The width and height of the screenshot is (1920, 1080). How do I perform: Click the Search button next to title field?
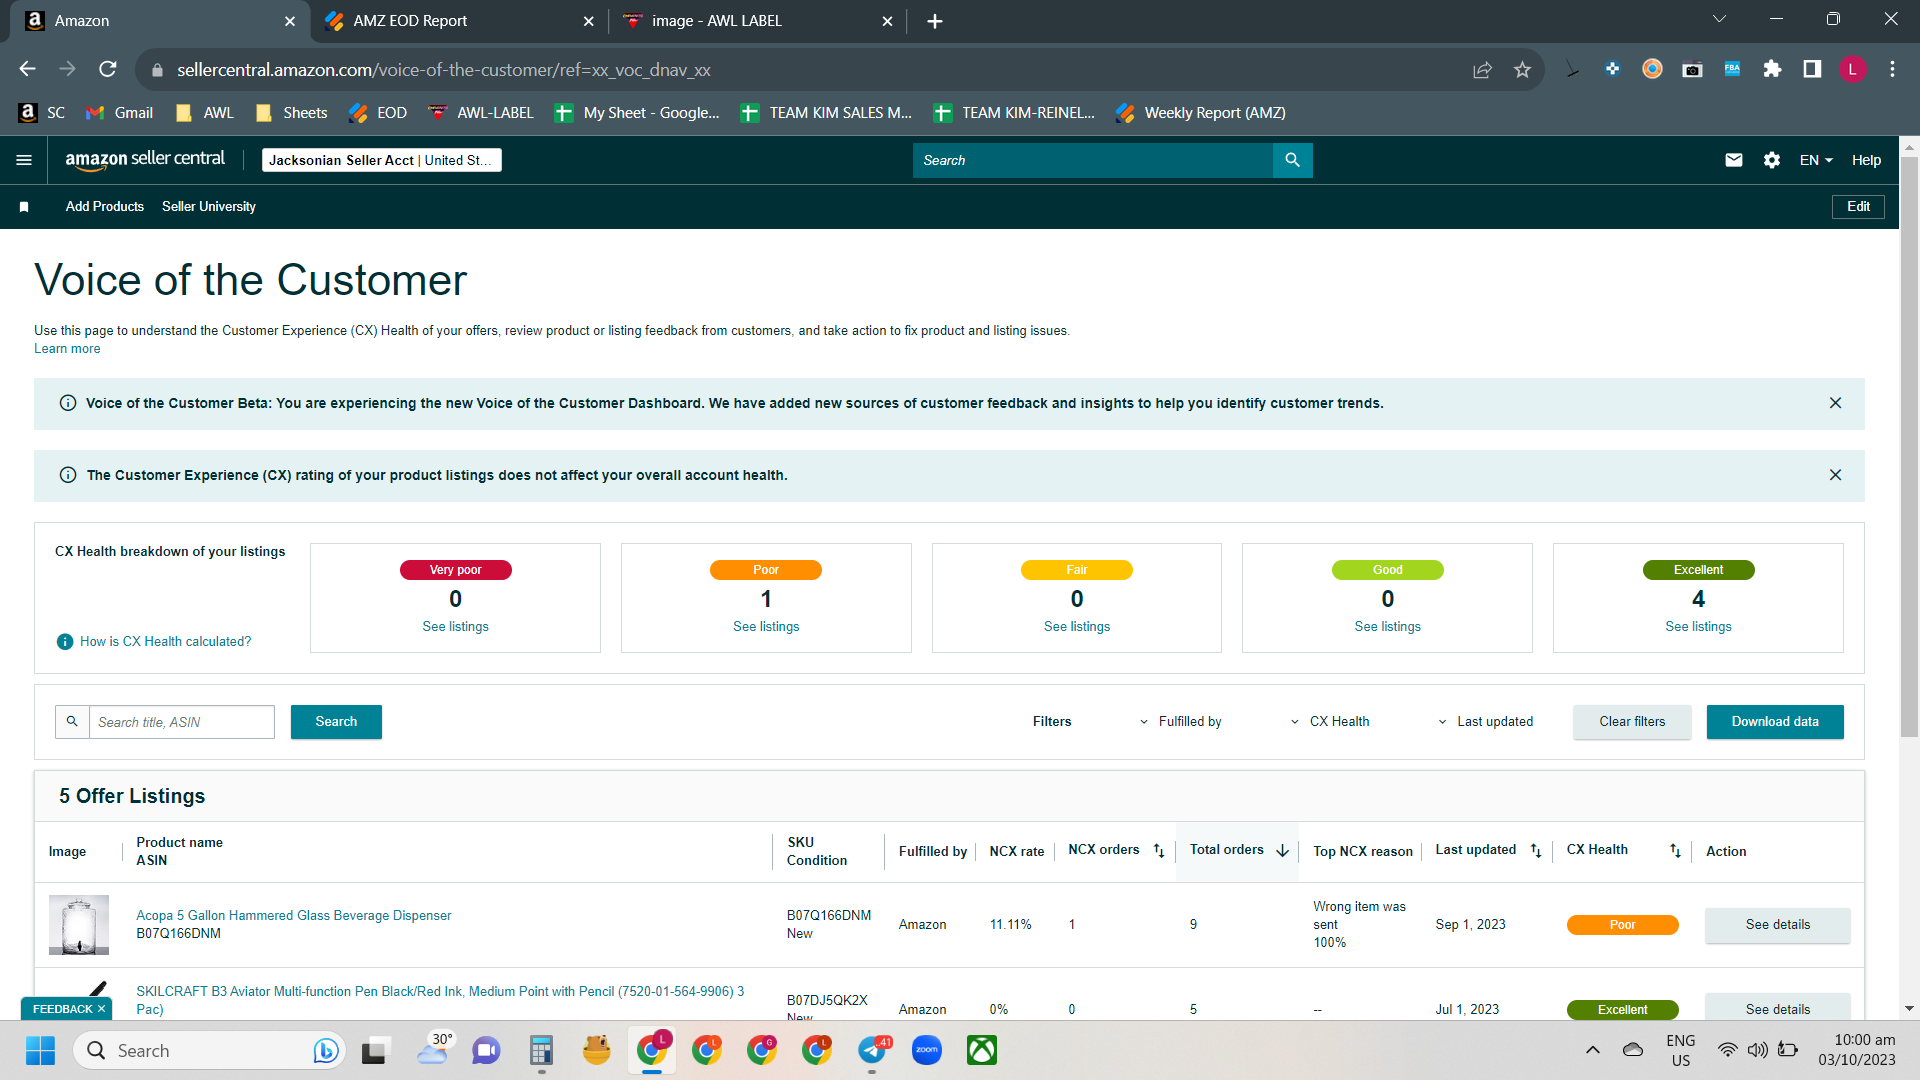[336, 722]
